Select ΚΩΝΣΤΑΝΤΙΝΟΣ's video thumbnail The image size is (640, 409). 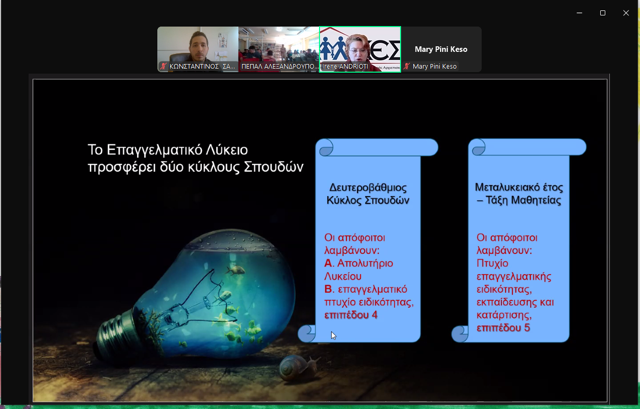[x=197, y=46]
